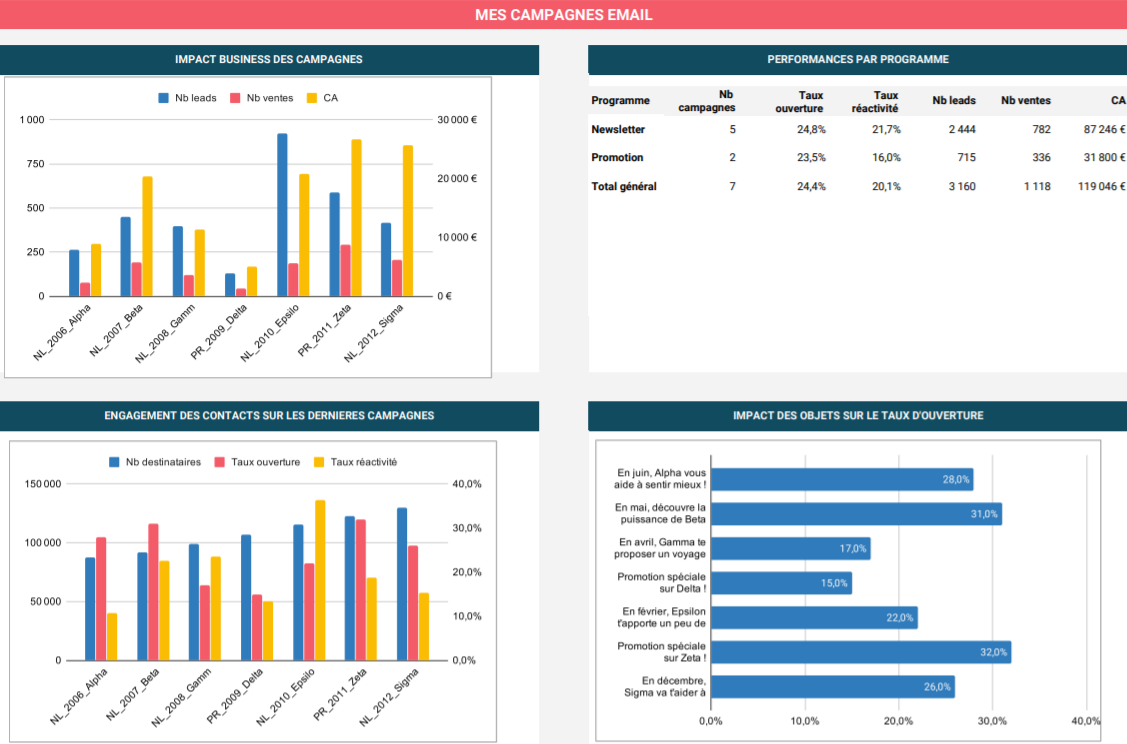Viewport: 1127px width, 744px height.
Task: Click the blue destinataires bar for NL_2012_Sigma
Action: pos(402,584)
